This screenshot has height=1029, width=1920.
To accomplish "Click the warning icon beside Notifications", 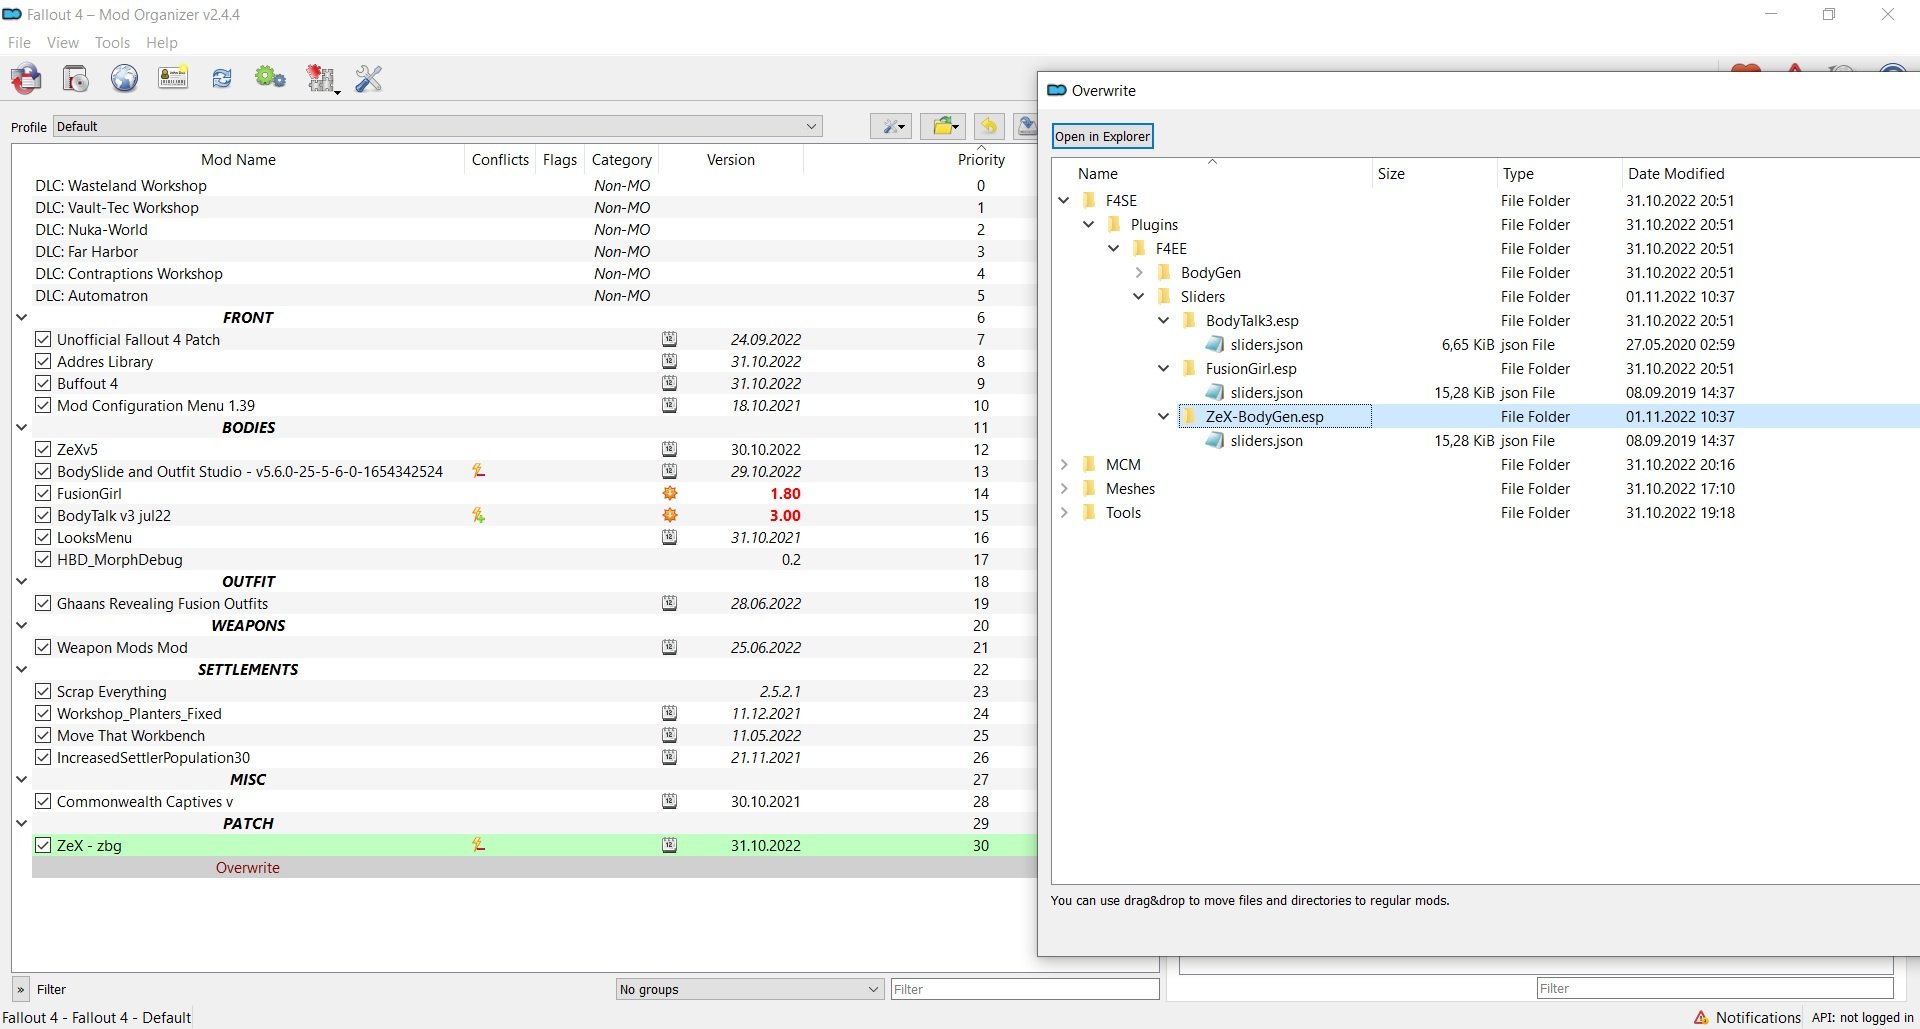I will tap(1701, 1017).
